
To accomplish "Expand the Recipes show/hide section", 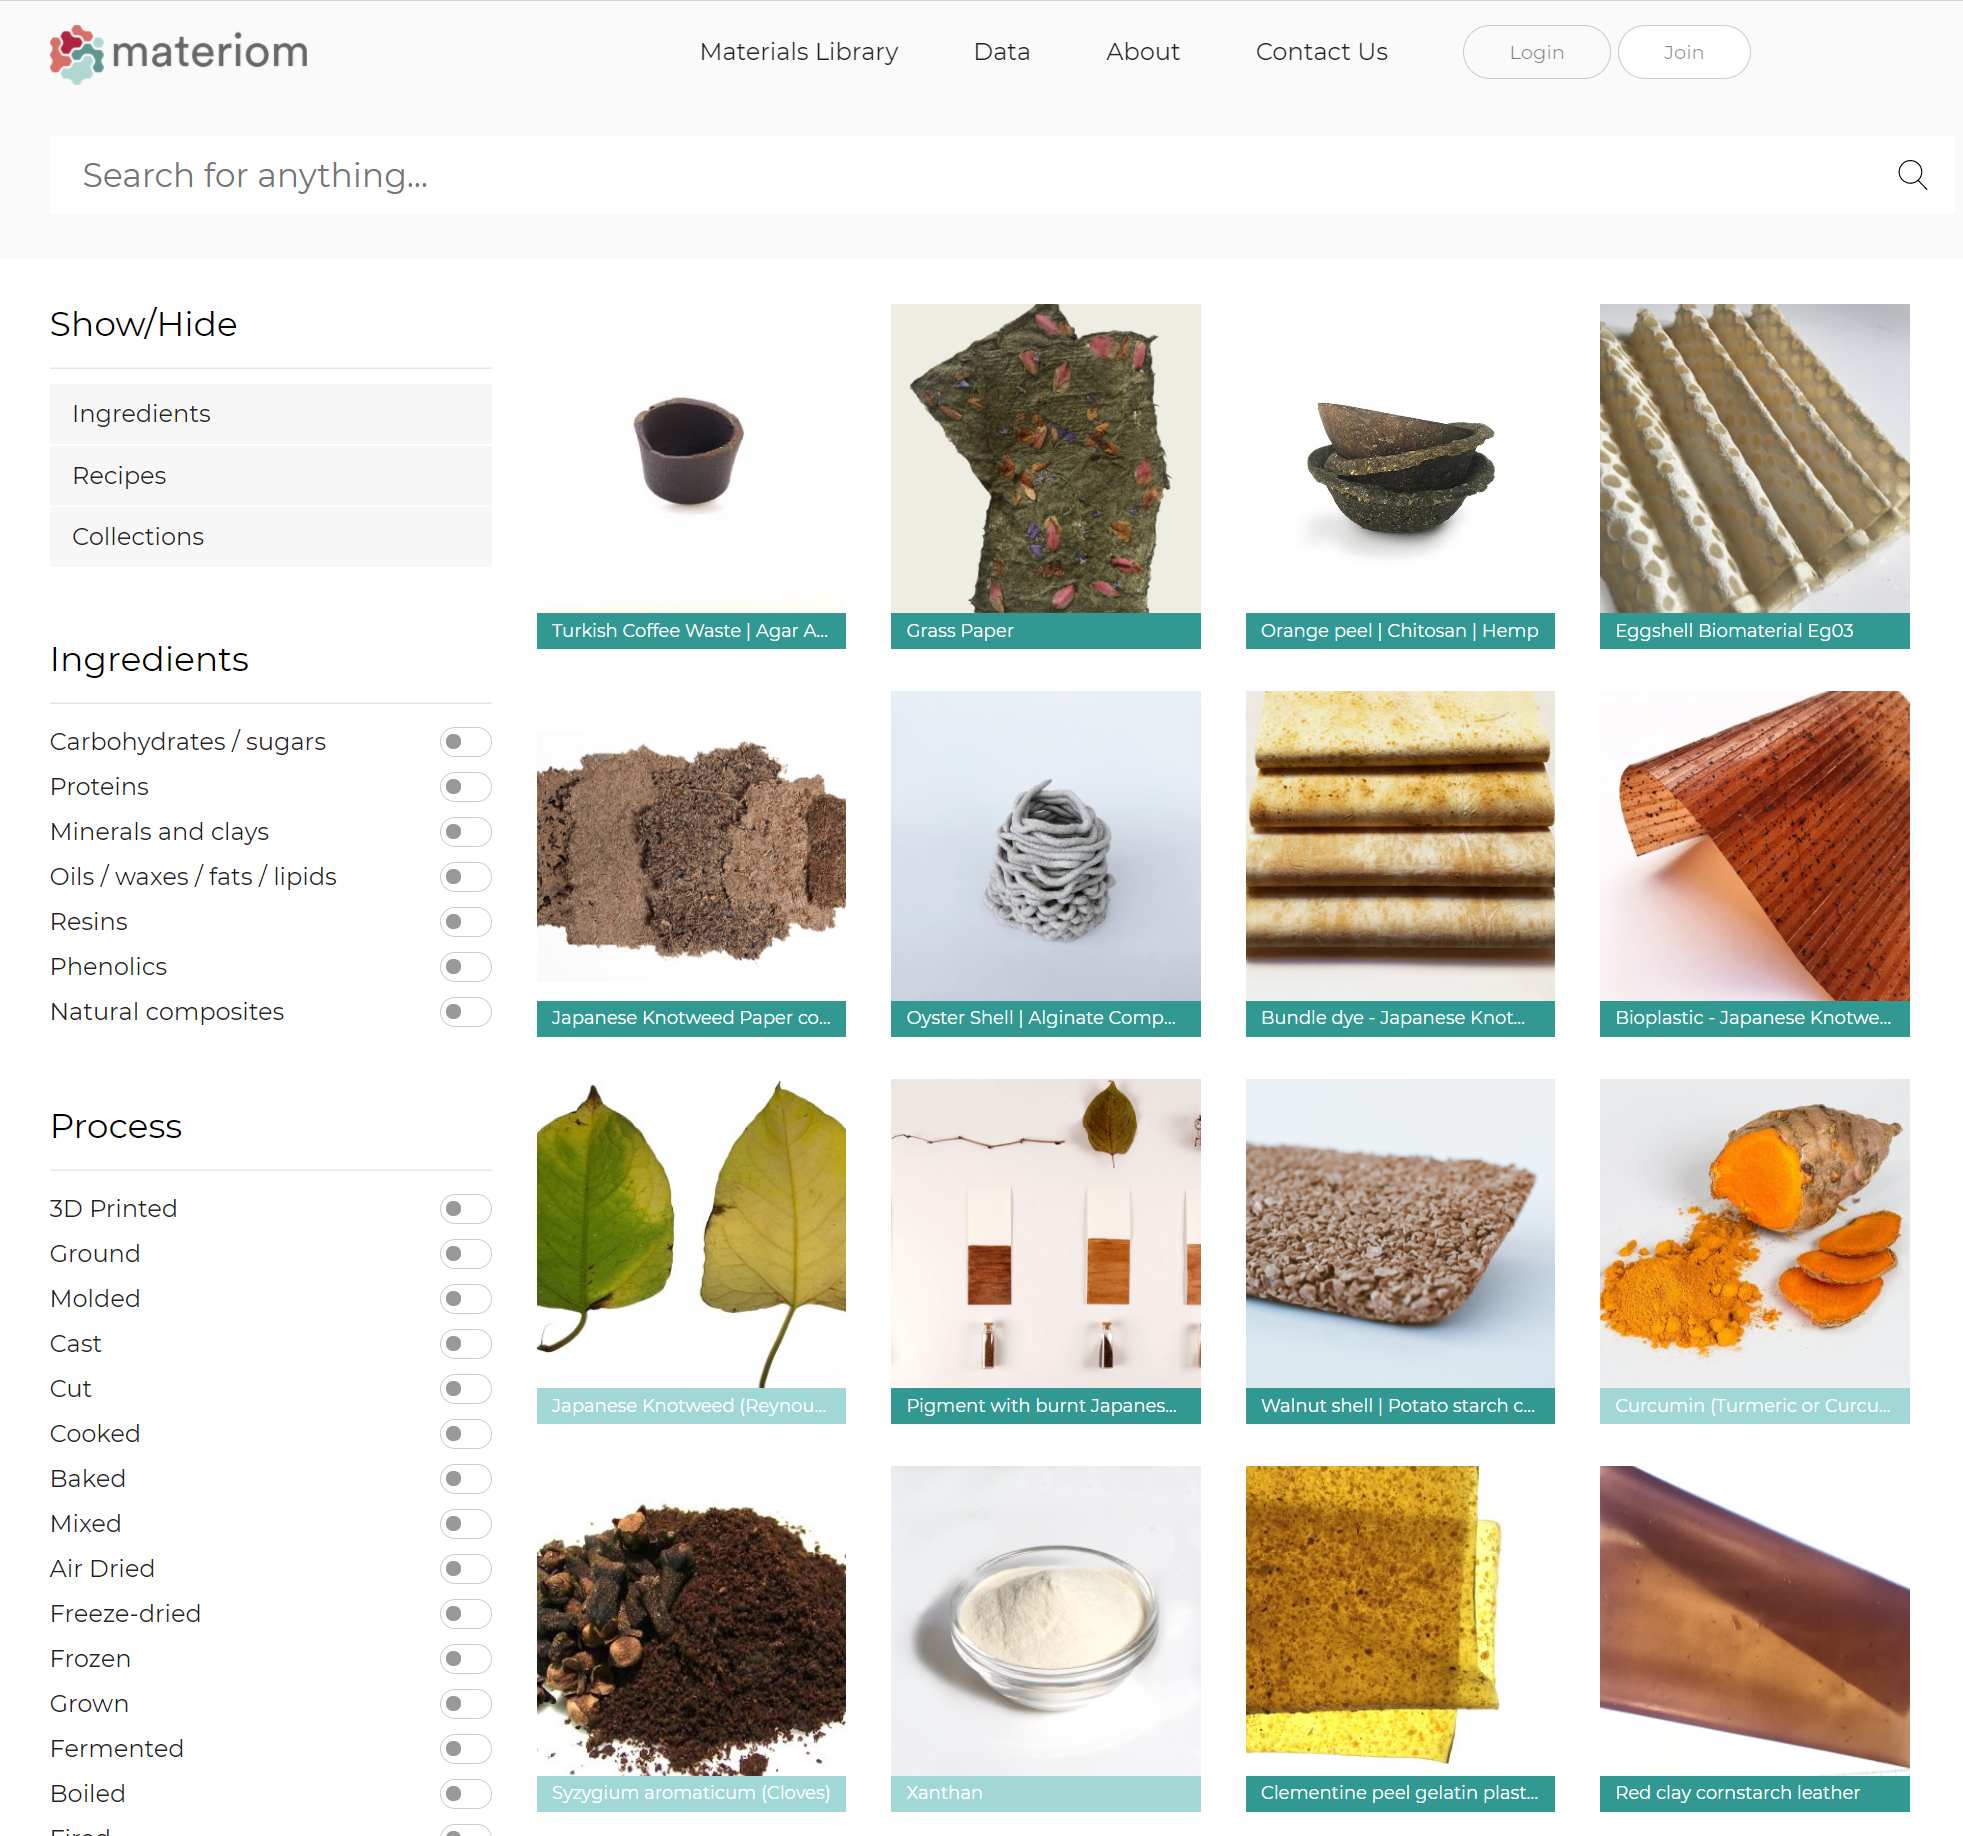I will 270,476.
